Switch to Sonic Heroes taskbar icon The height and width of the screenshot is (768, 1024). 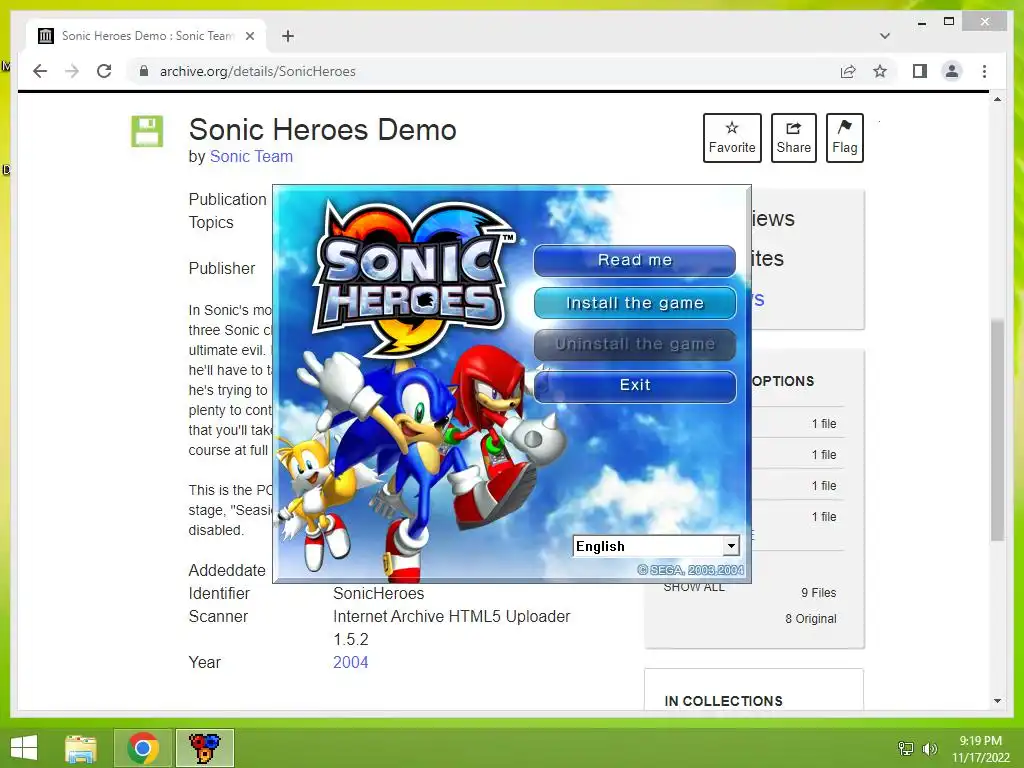pyautogui.click(x=204, y=748)
